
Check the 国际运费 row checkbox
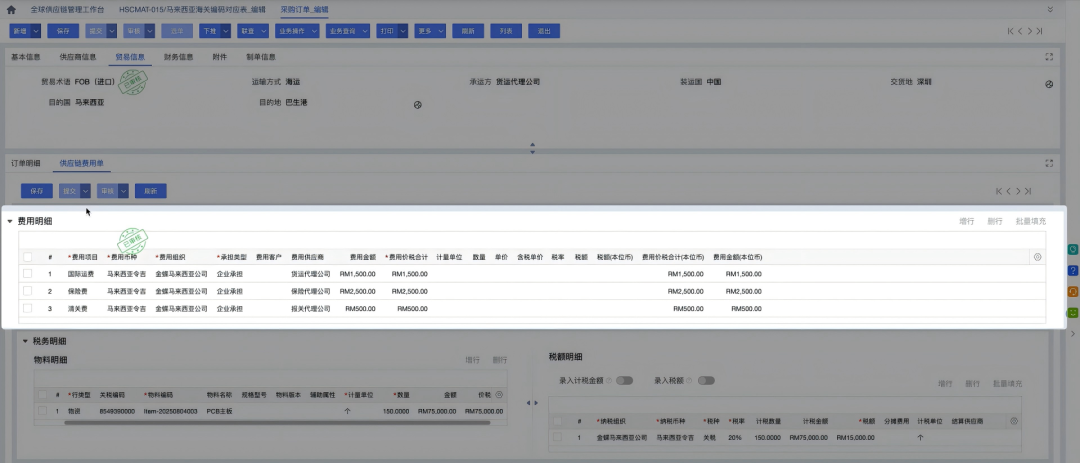click(27, 273)
